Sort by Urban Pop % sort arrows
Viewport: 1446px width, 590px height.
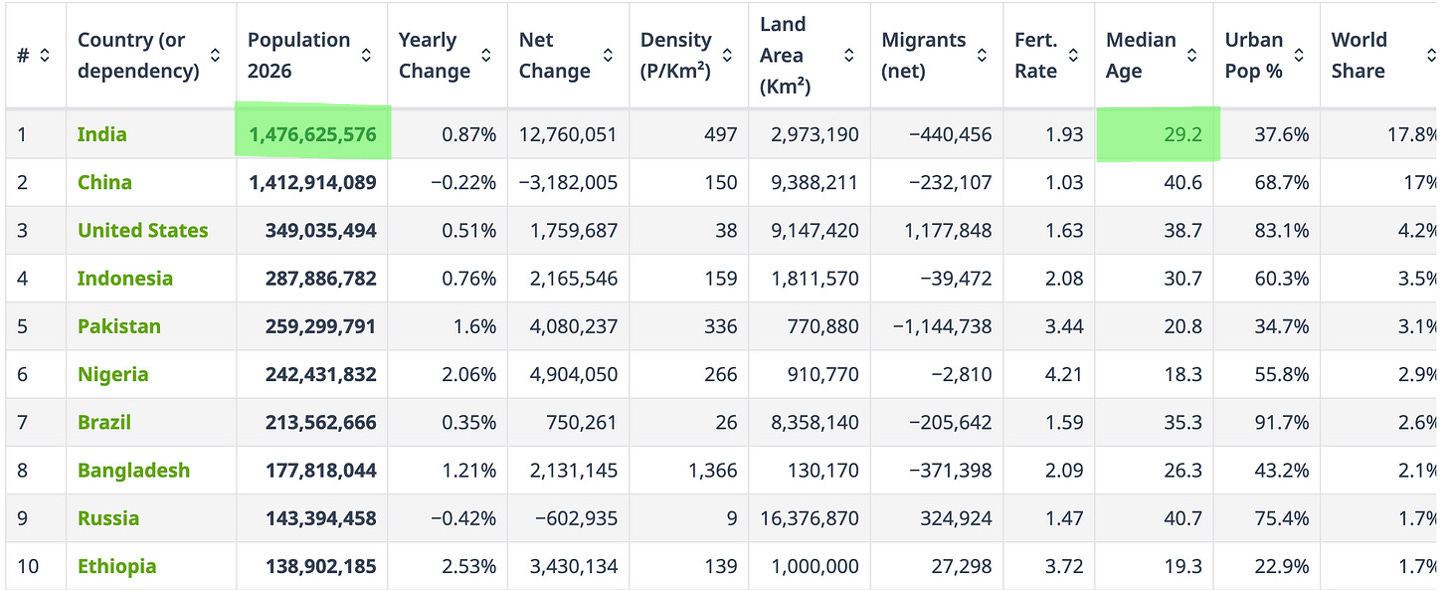[x=1299, y=56]
